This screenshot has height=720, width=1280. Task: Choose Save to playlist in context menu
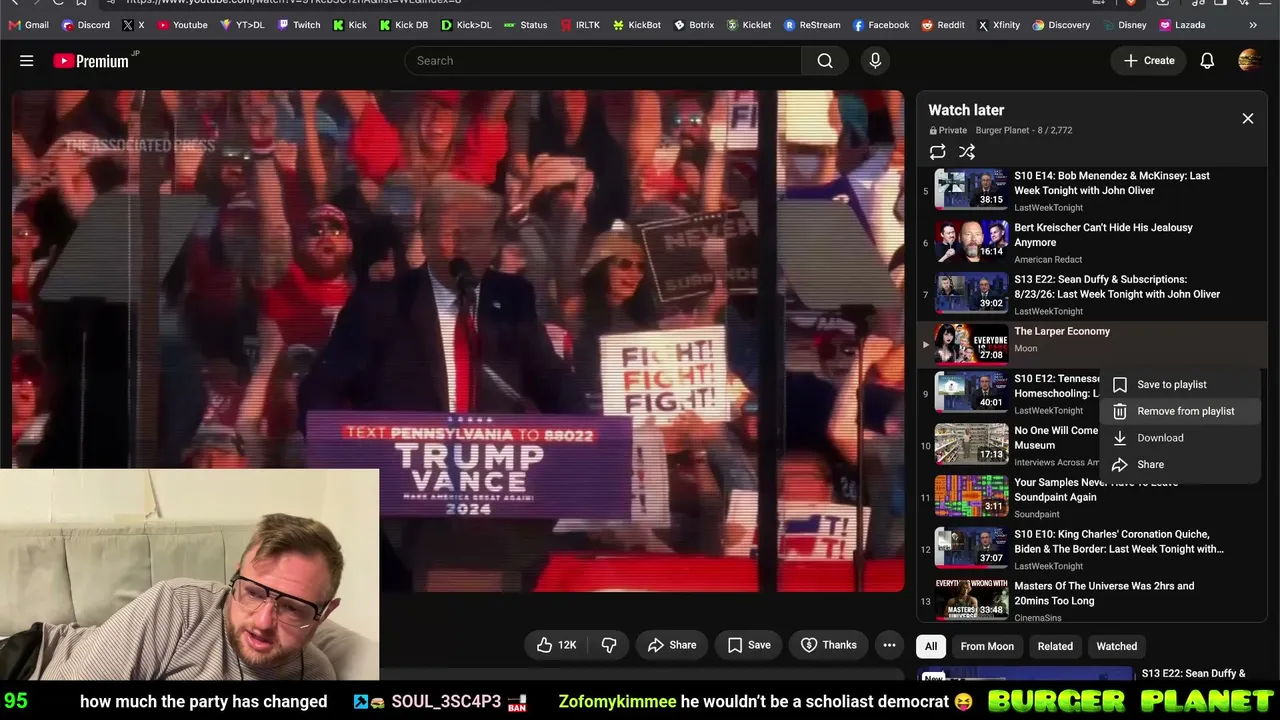(x=1180, y=385)
